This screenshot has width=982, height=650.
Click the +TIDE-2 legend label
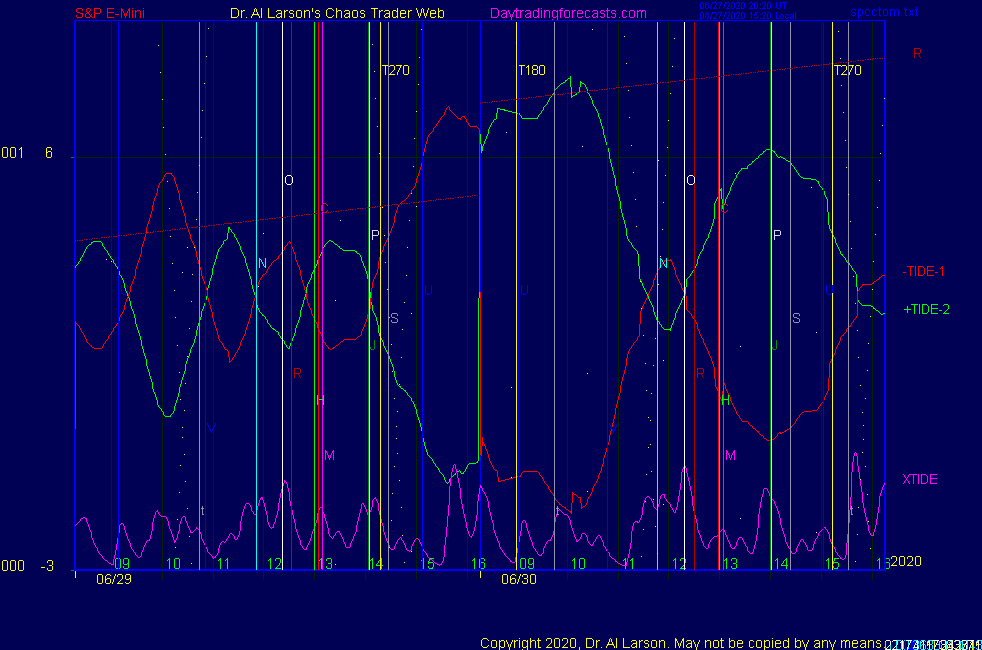click(x=926, y=310)
